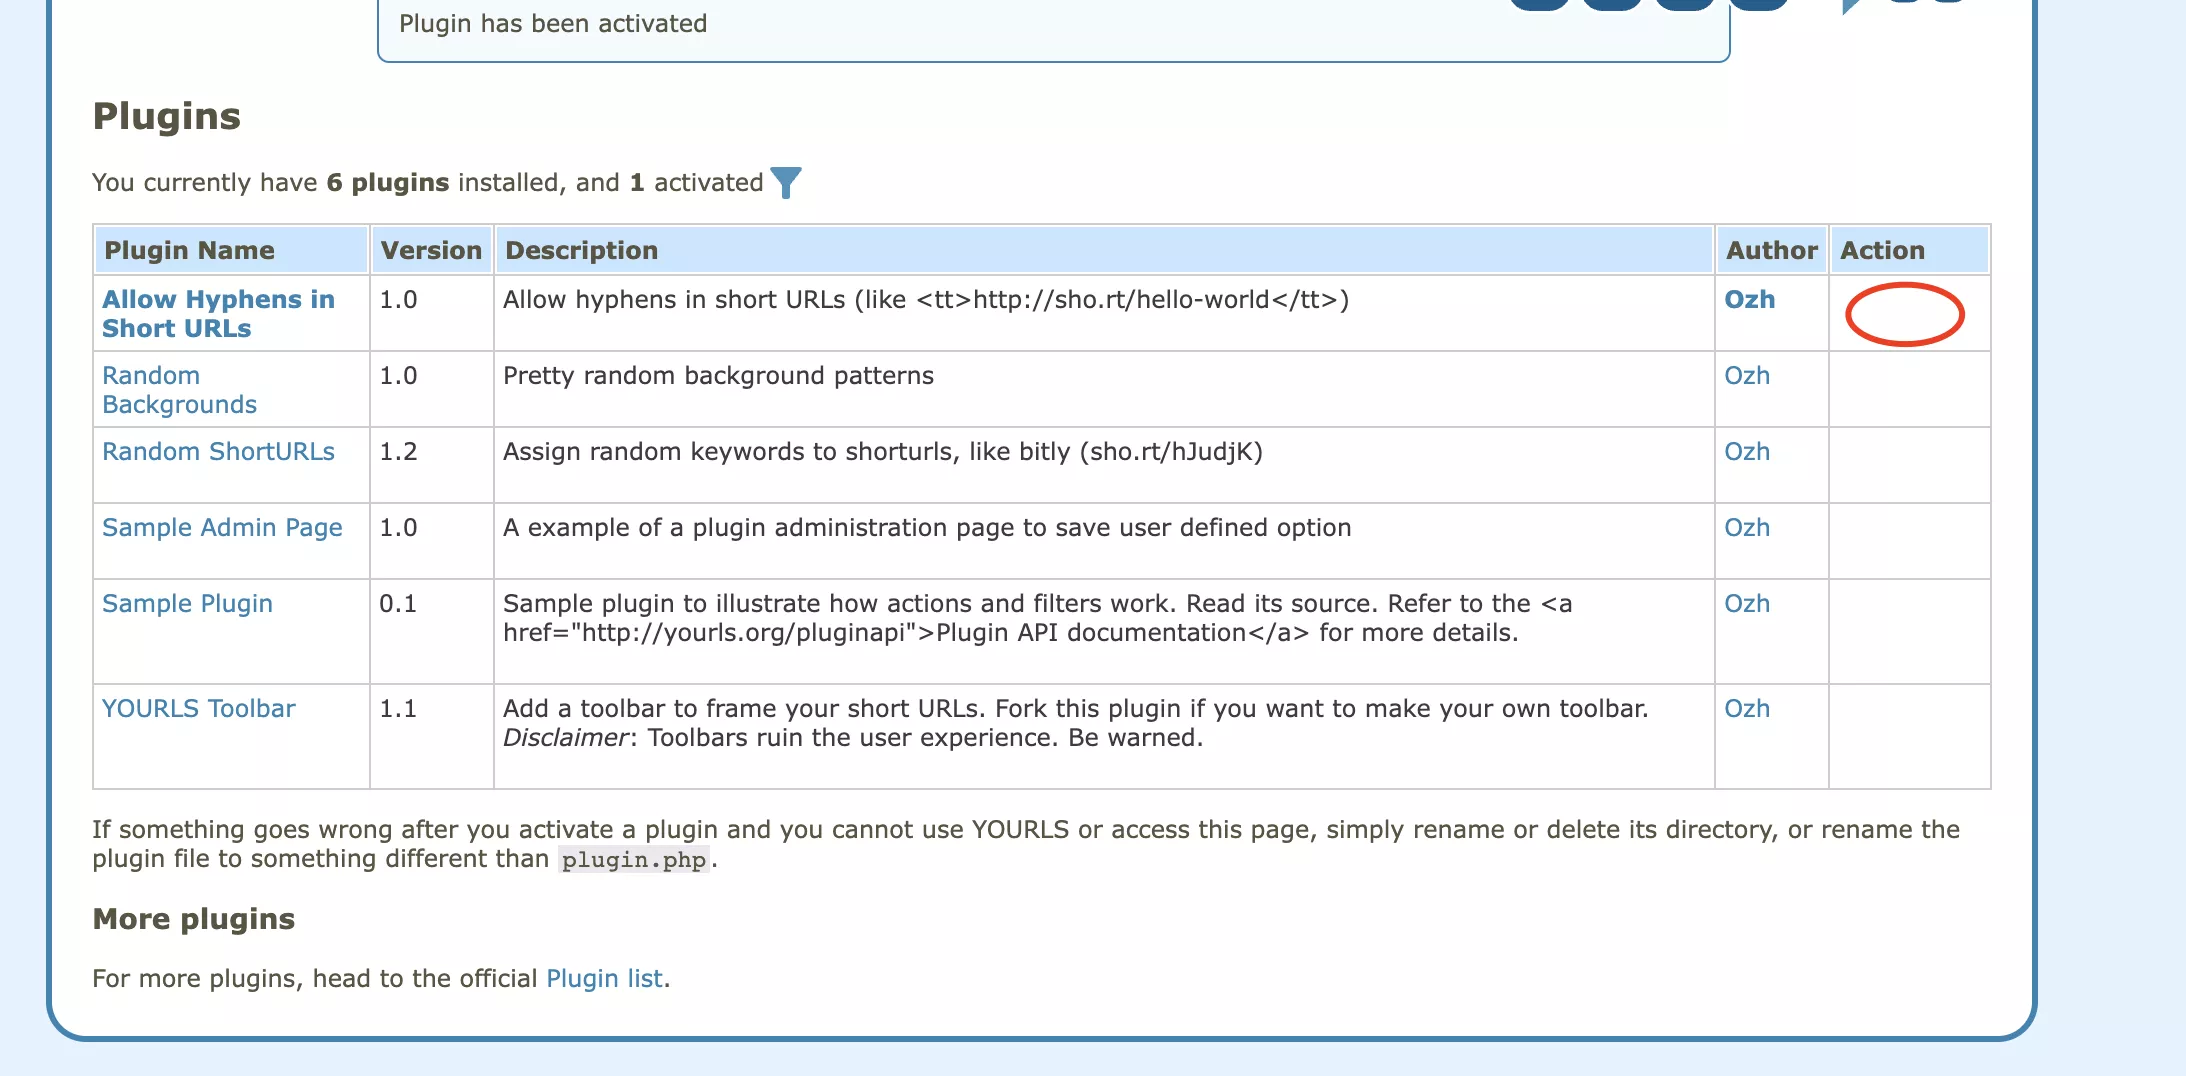Image resolution: width=2186 pixels, height=1076 pixels.
Task: Open the YOURLS Toolbar plugin link
Action: [x=198, y=709]
